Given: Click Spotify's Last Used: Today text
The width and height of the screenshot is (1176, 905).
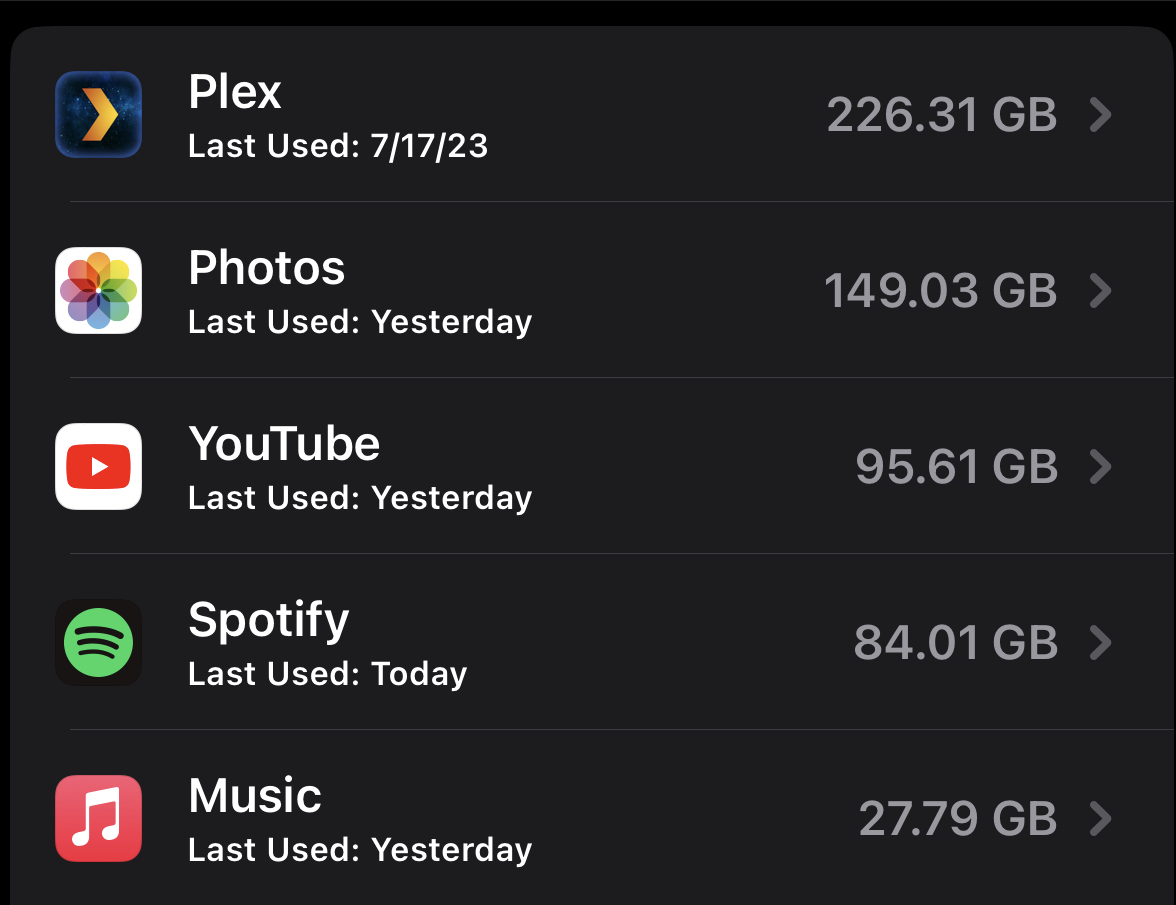Looking at the screenshot, I should click(x=328, y=674).
